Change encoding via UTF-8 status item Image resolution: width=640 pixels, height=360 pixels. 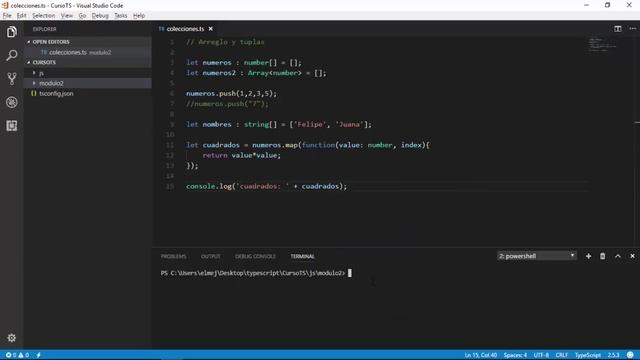click(x=541, y=355)
